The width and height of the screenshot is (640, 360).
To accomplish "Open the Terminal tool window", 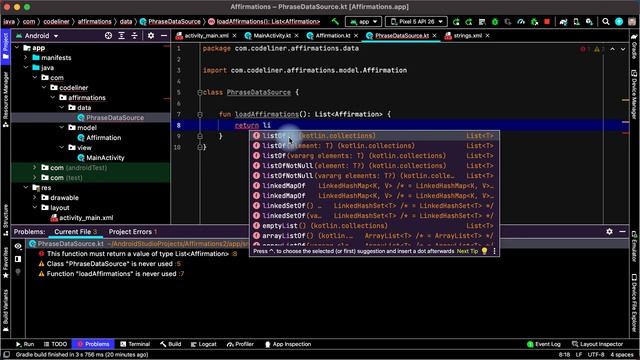I will click(x=135, y=344).
